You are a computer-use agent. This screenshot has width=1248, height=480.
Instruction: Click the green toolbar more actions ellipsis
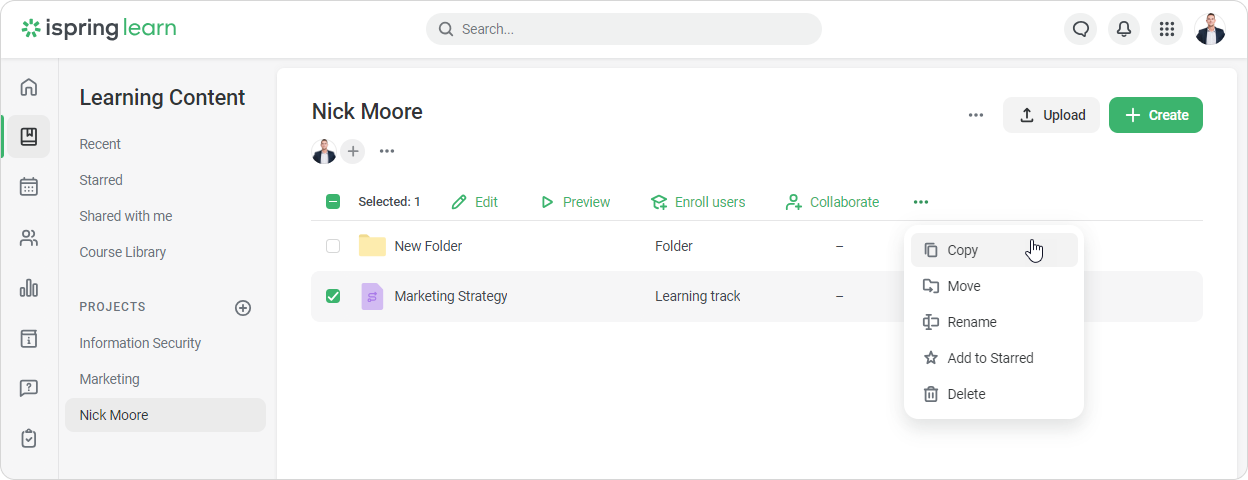click(x=921, y=202)
